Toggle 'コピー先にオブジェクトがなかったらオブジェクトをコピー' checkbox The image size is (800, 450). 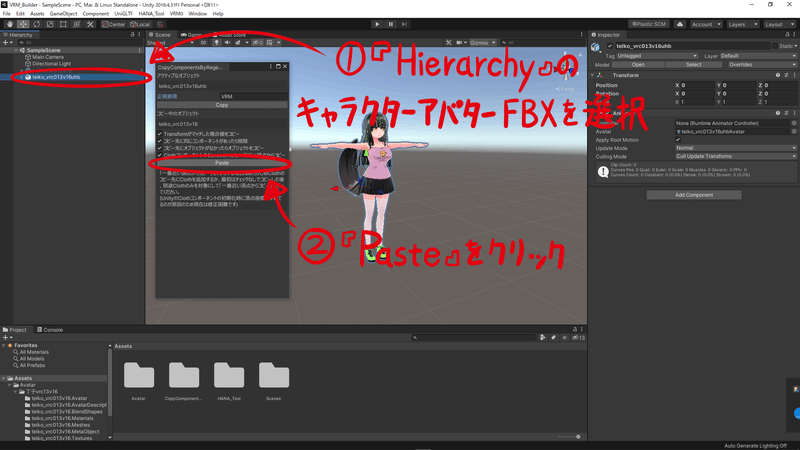tap(160, 148)
